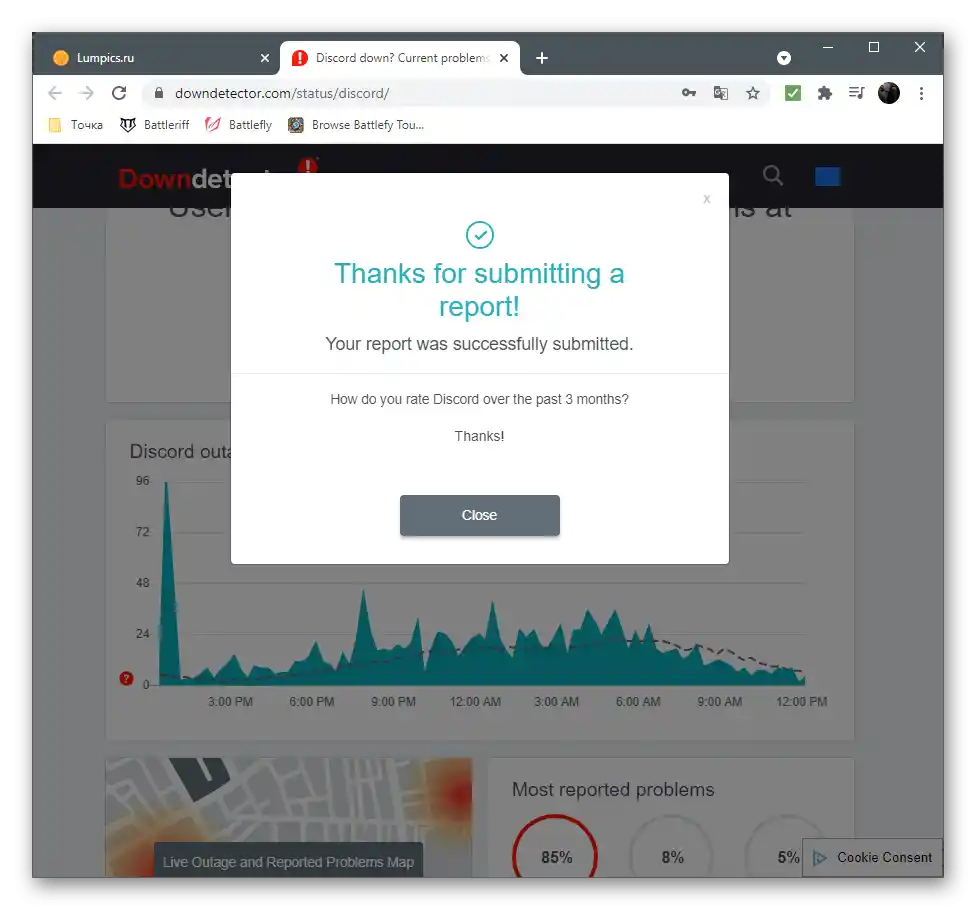Open the Точка bookmark folder
Image resolution: width=976 pixels, height=910 pixels.
[76, 125]
